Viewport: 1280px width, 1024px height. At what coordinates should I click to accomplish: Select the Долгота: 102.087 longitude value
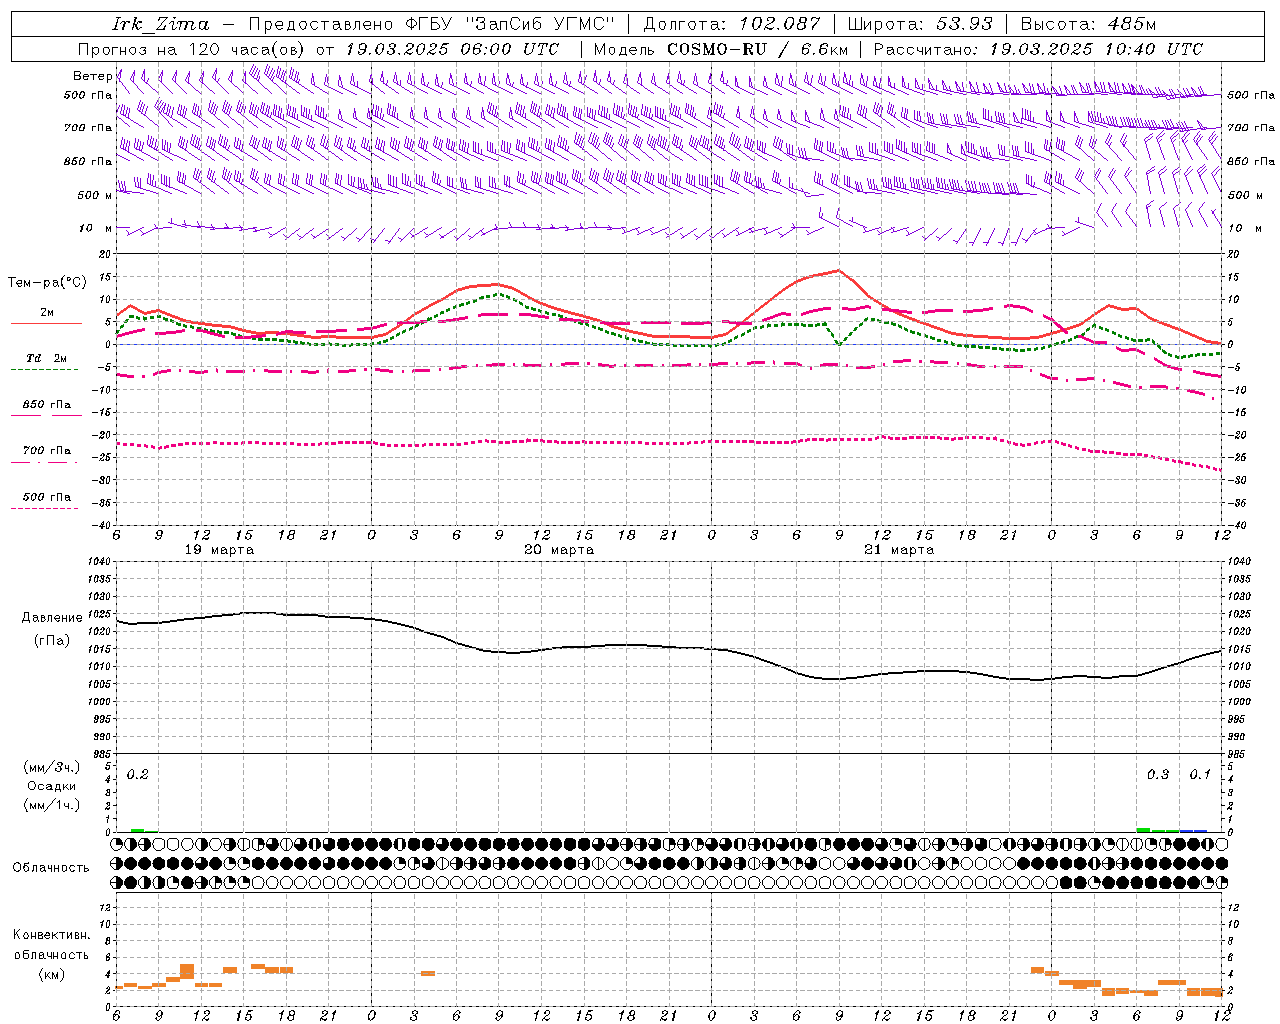732,24
